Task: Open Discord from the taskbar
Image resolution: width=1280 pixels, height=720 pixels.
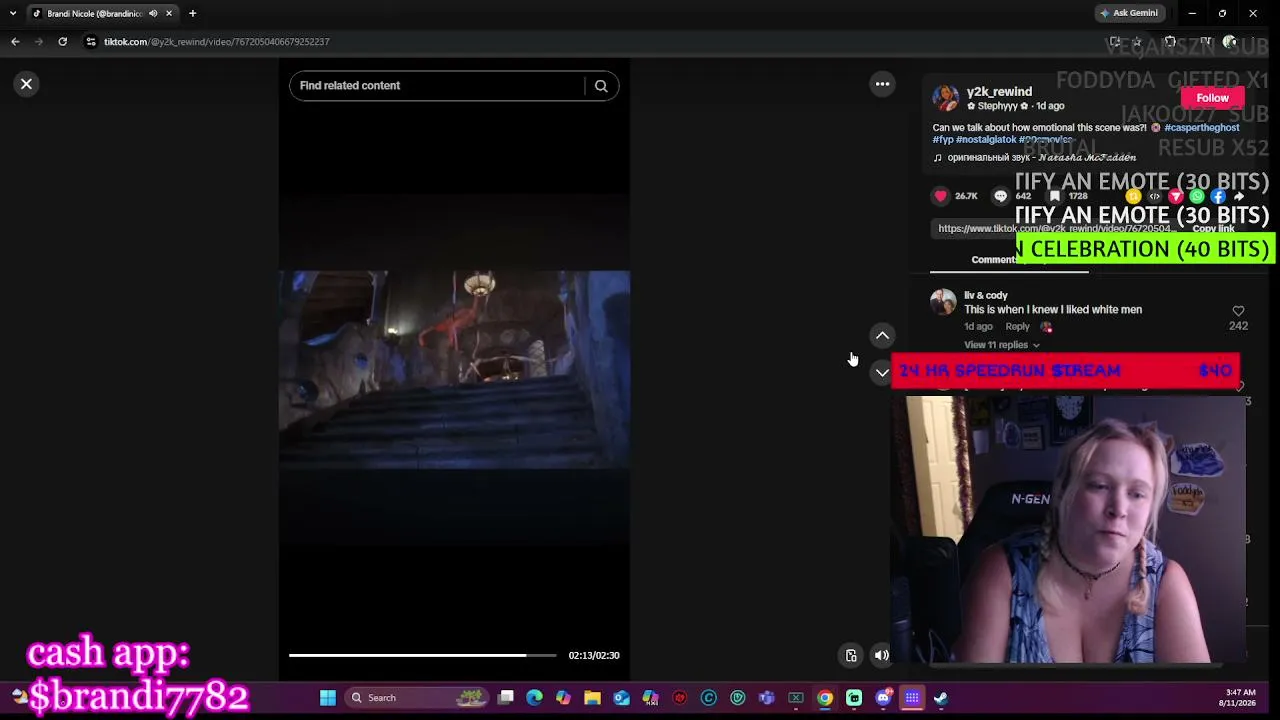Action: pyautogui.click(x=883, y=698)
